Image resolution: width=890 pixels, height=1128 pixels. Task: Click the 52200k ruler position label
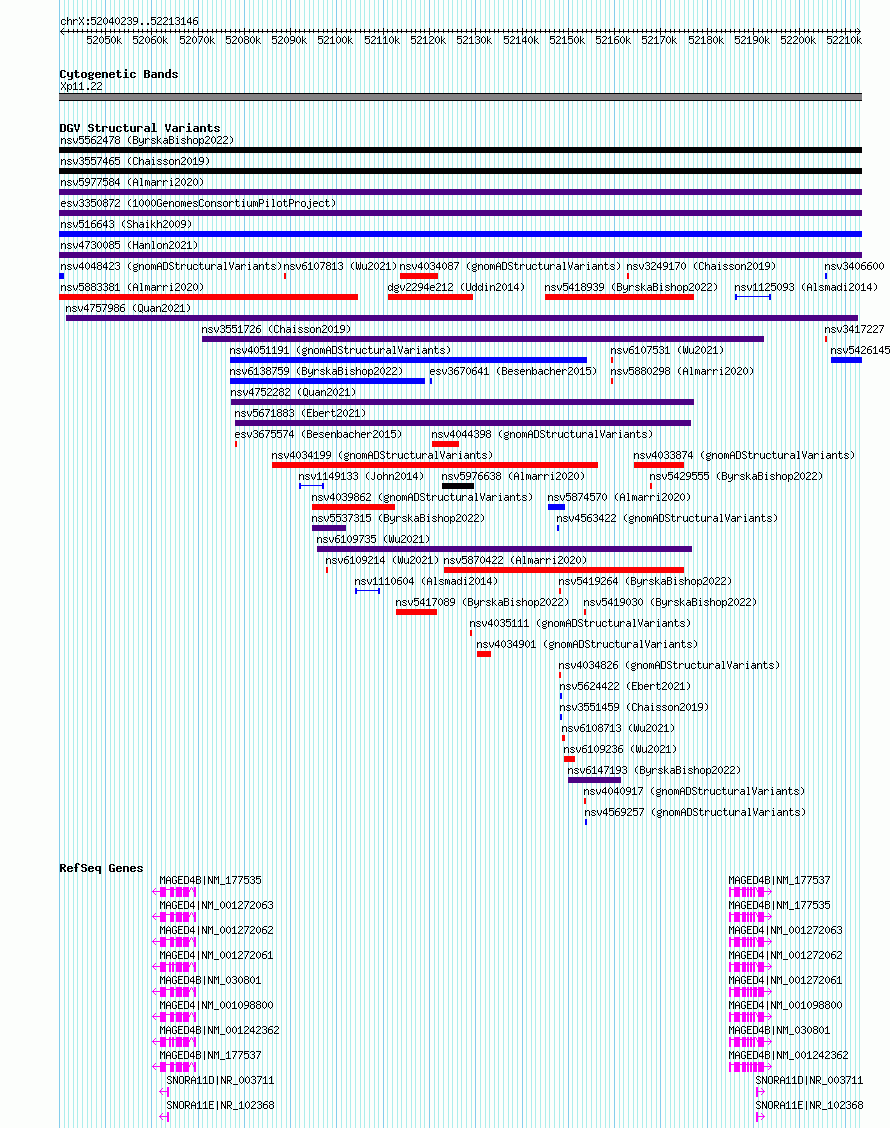click(x=798, y=40)
